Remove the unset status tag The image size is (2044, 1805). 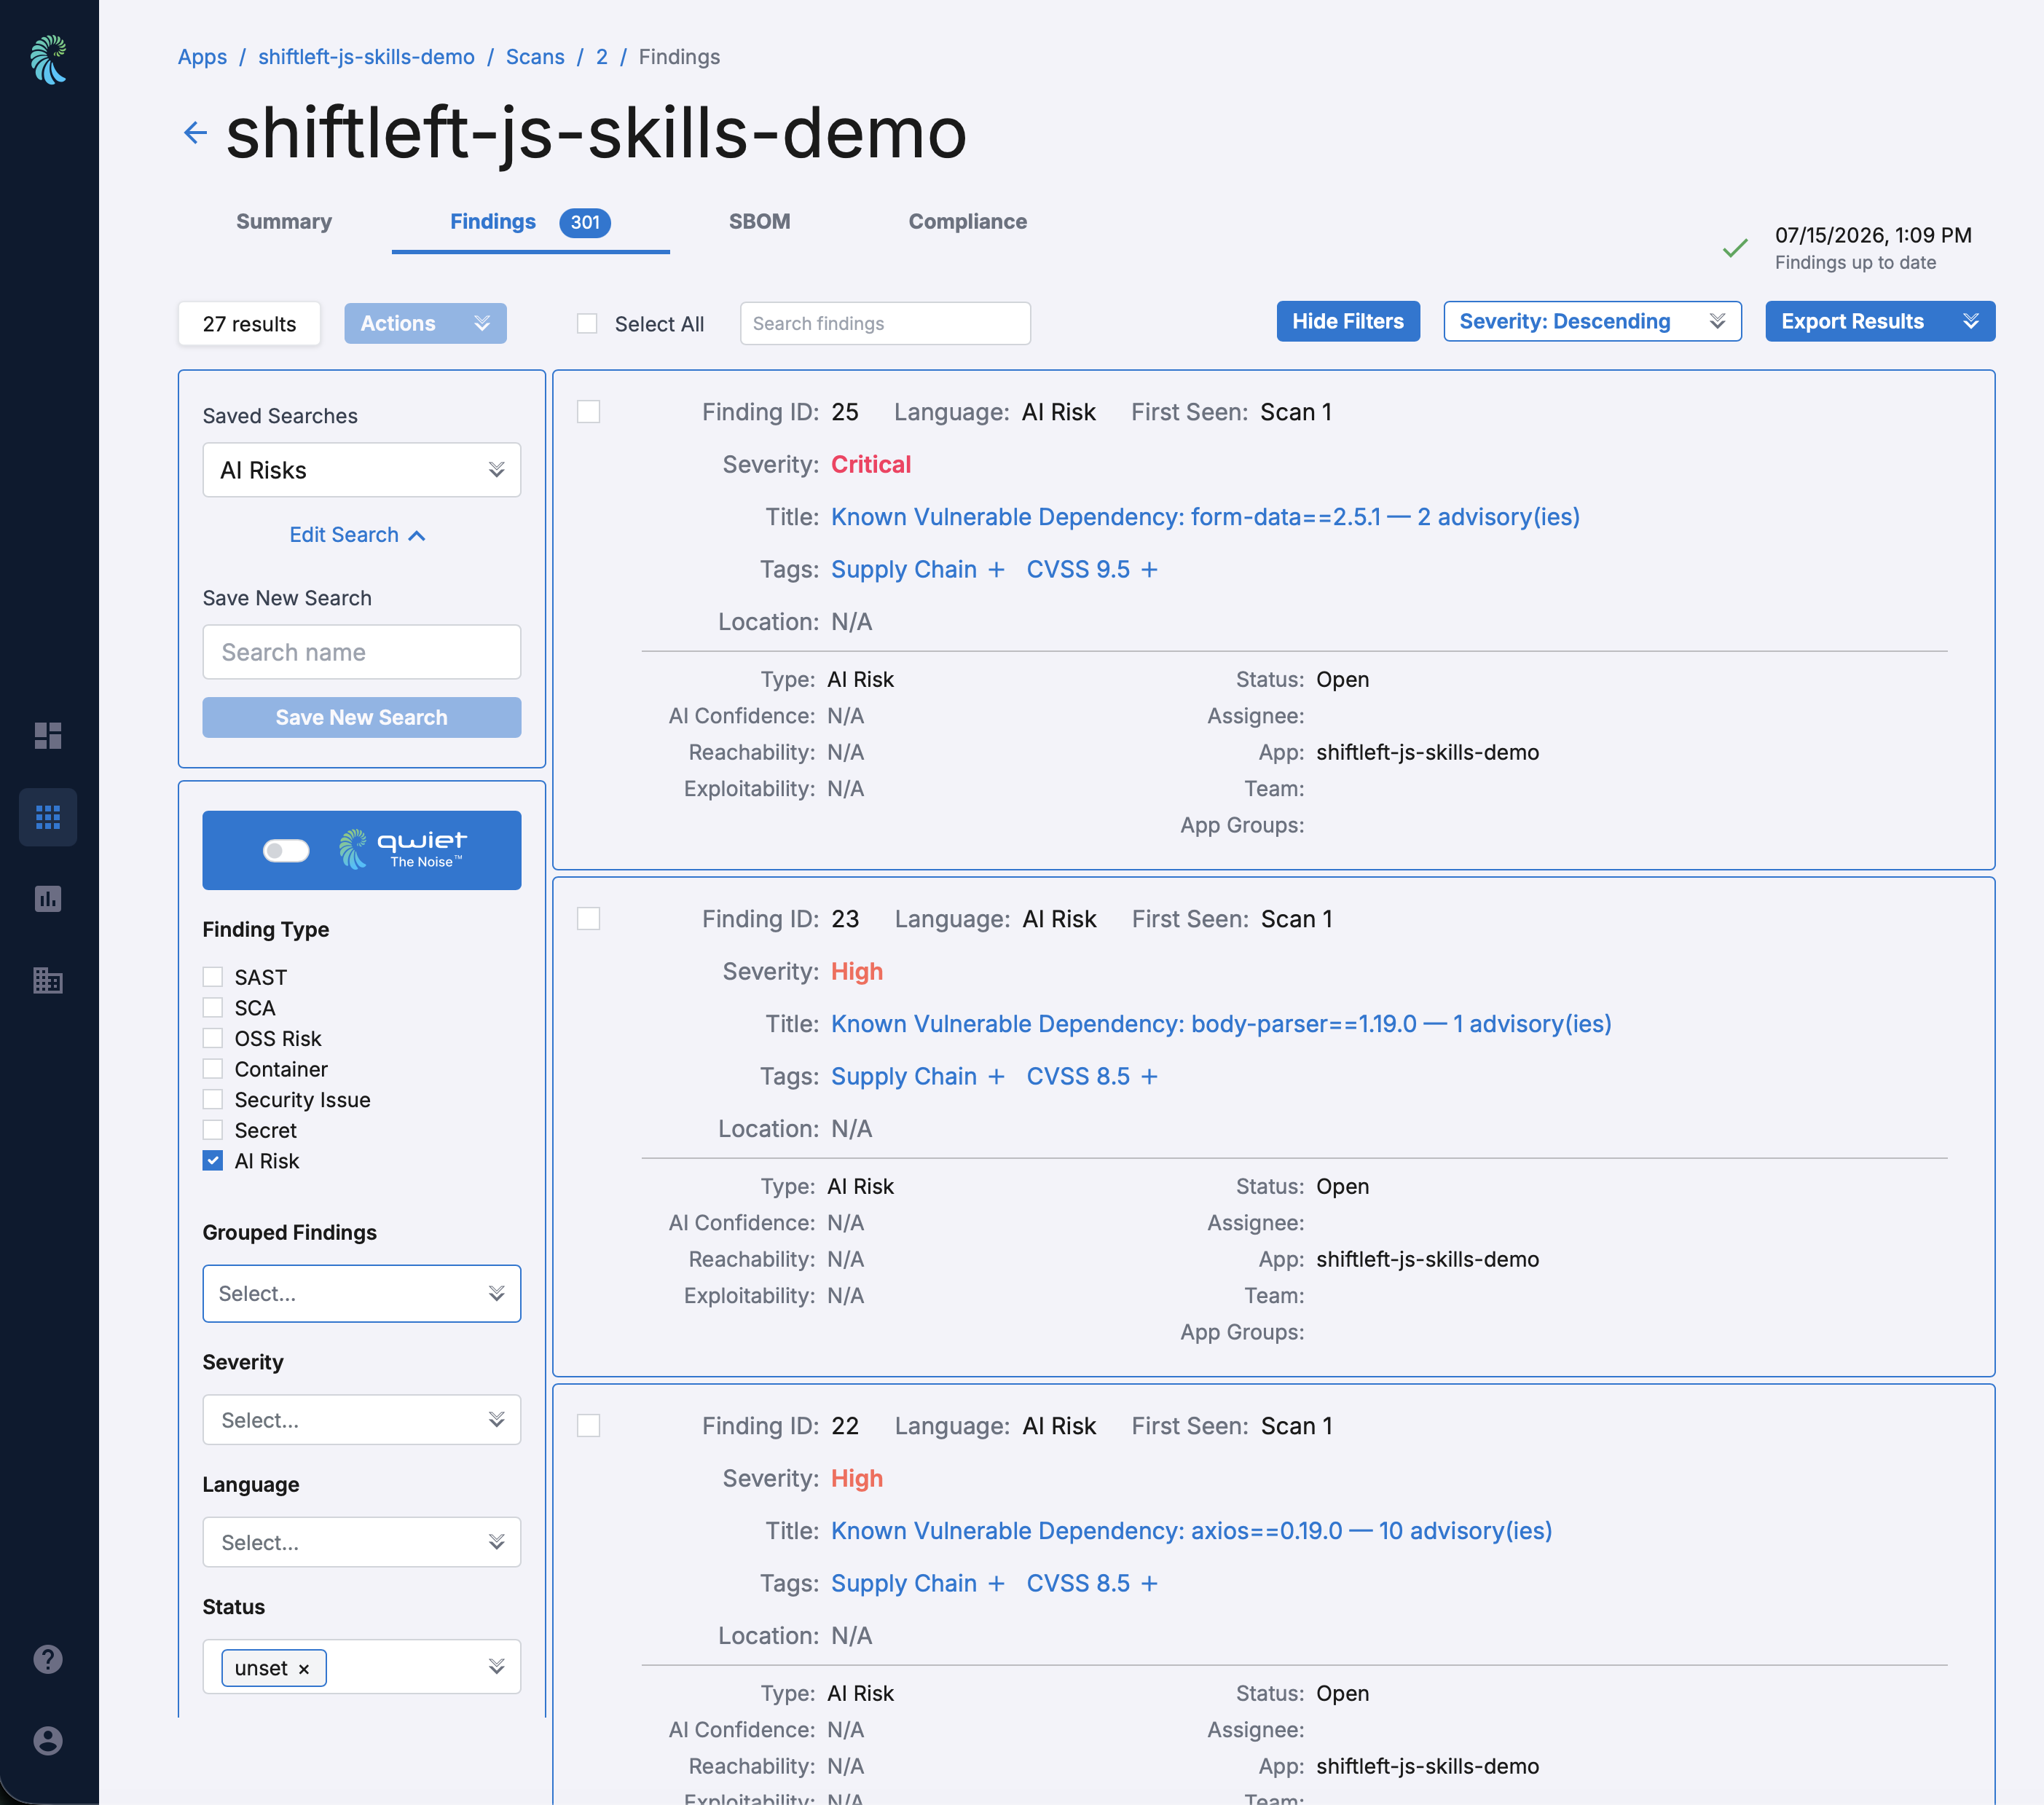pyautogui.click(x=304, y=1669)
